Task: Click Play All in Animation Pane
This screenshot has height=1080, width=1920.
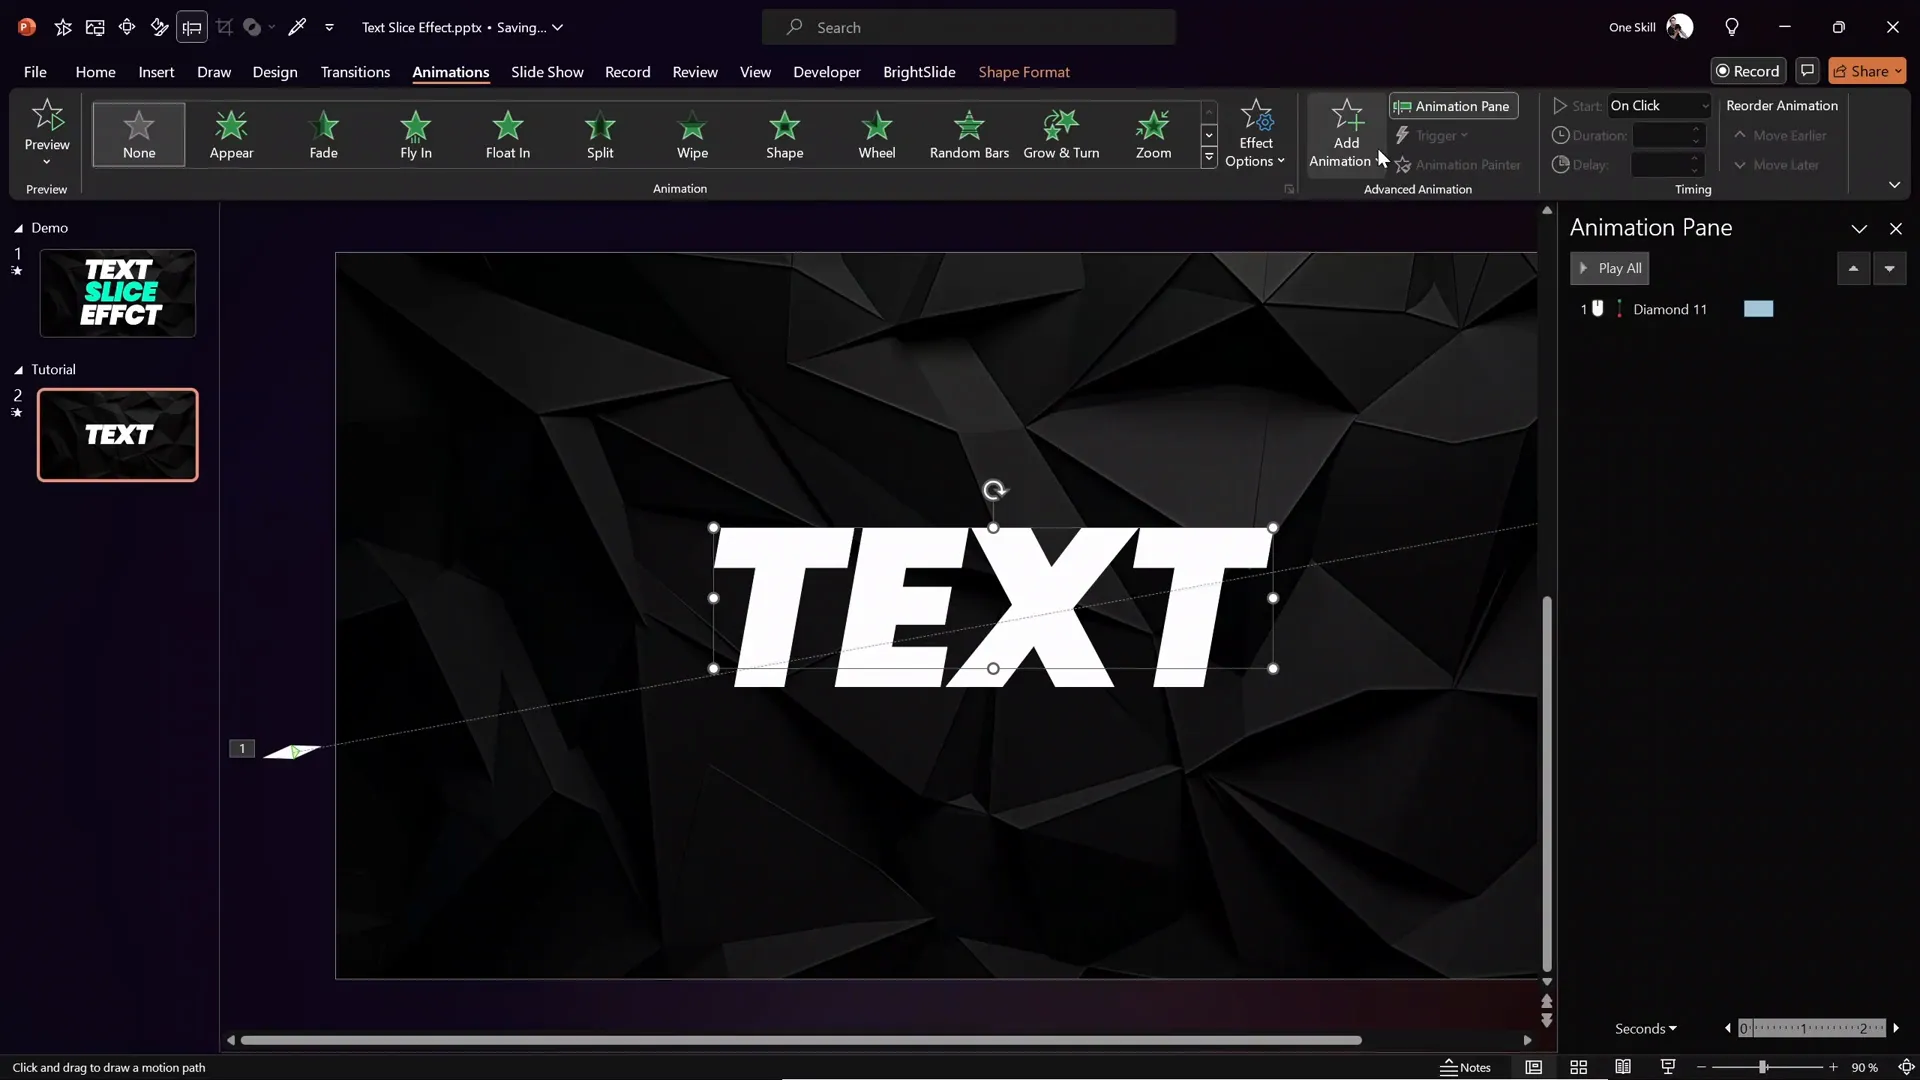Action: pos(1610,268)
